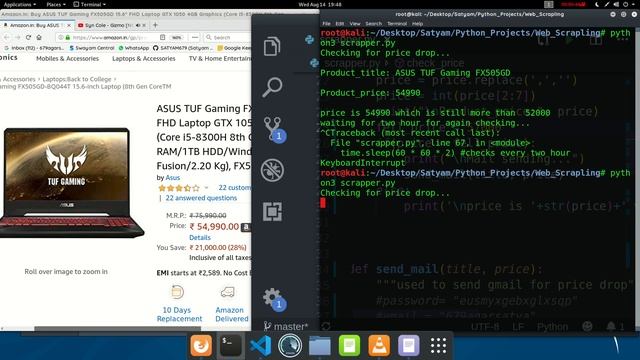The height and width of the screenshot is (360, 640).
Task: Open the Help menu in the terminal window
Action: [417, 24]
